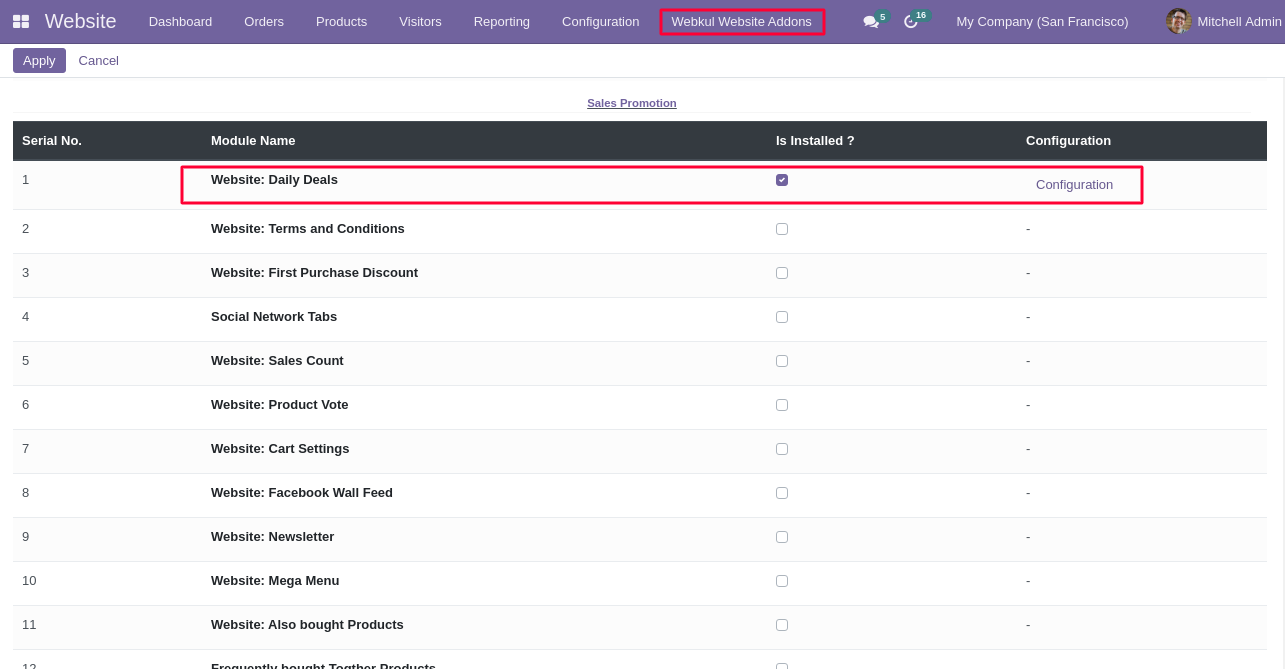The height and width of the screenshot is (669, 1285).
Task: Check Website: Facebook Wall Feed checkbox
Action: 782,493
